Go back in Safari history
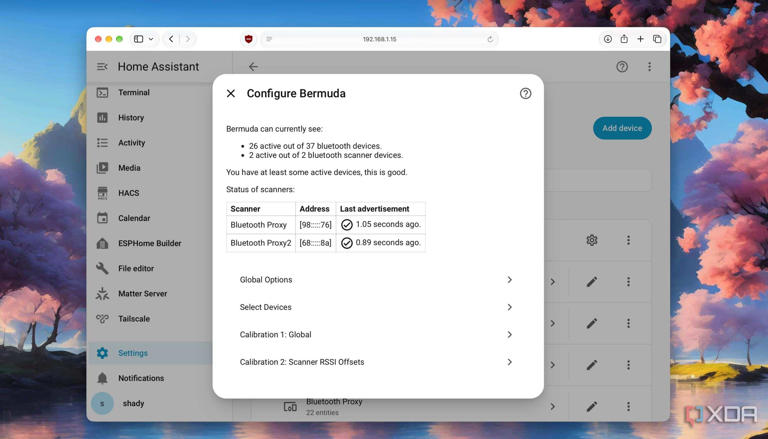This screenshot has height=439, width=768. click(171, 39)
